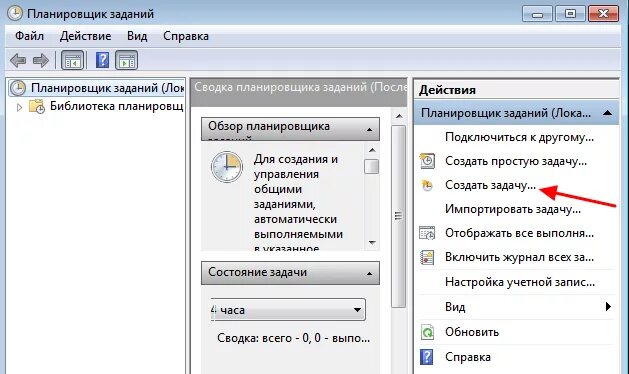Viewport: 629px width, 374px height.
Task: Close the Планировщик заданий window
Action: coord(603,14)
